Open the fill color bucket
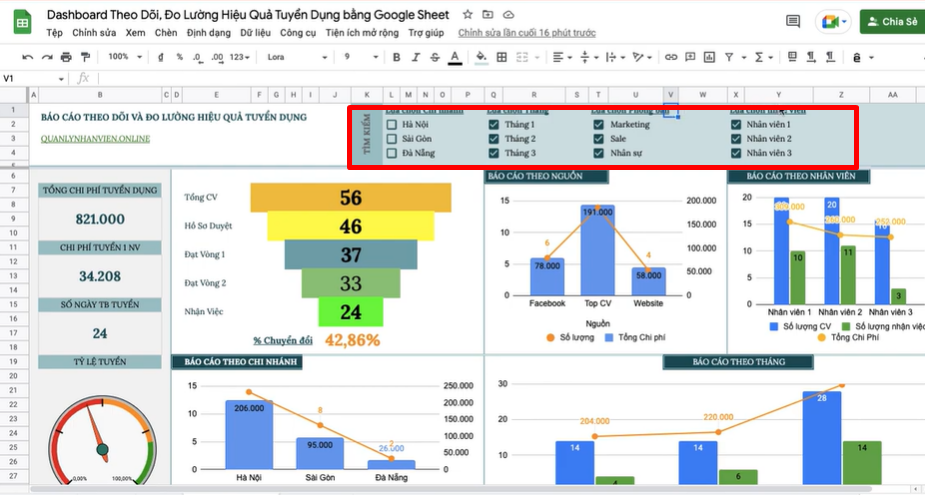This screenshot has height=495, width=925. [x=481, y=57]
